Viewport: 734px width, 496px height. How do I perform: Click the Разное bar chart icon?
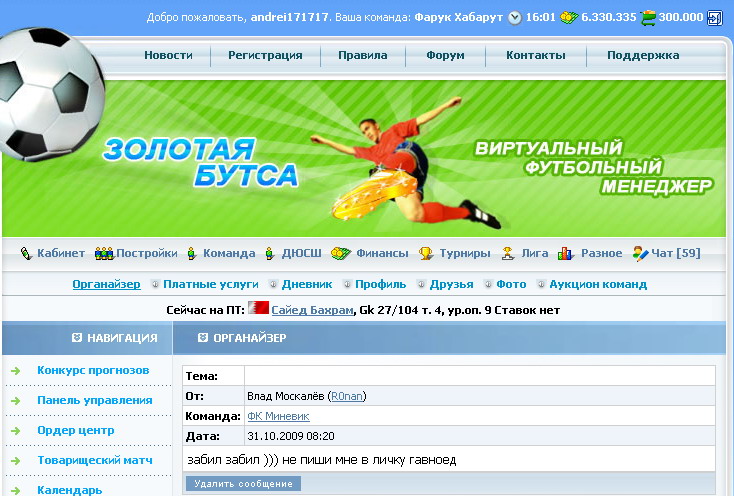click(x=566, y=254)
